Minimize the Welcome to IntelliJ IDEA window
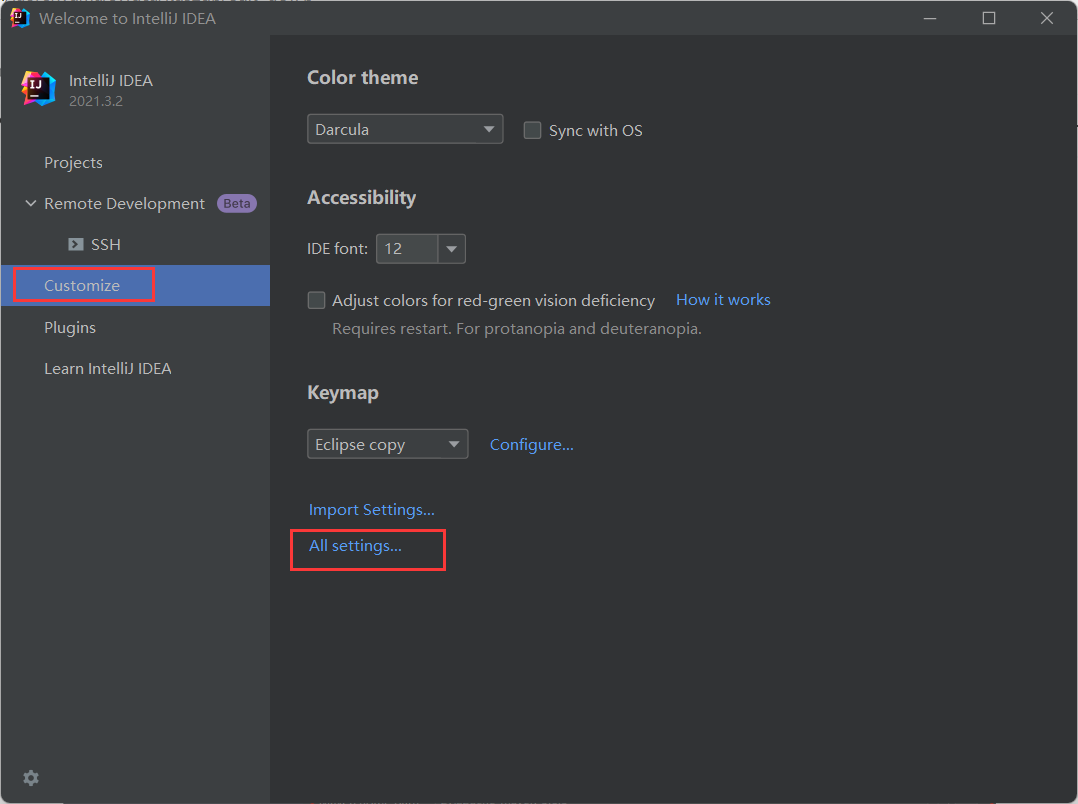 (x=930, y=18)
